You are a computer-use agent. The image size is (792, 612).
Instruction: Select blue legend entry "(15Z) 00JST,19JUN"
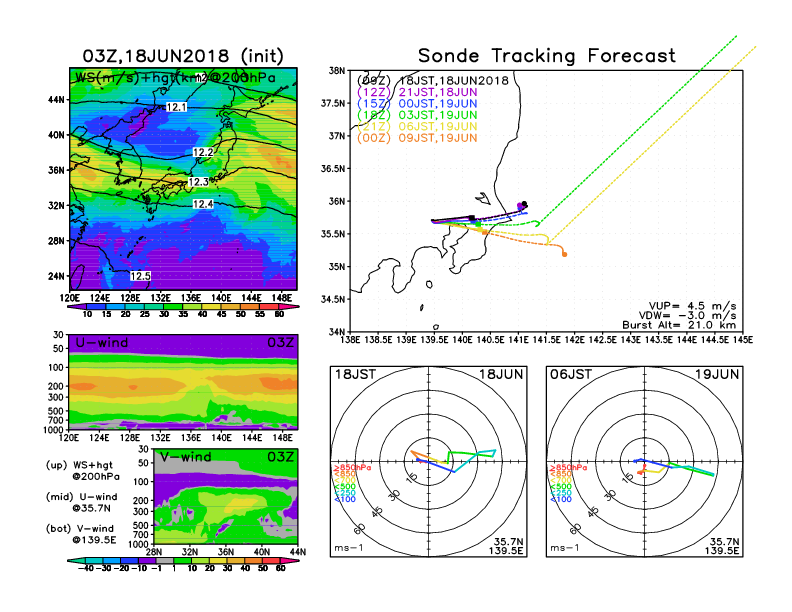click(x=417, y=104)
